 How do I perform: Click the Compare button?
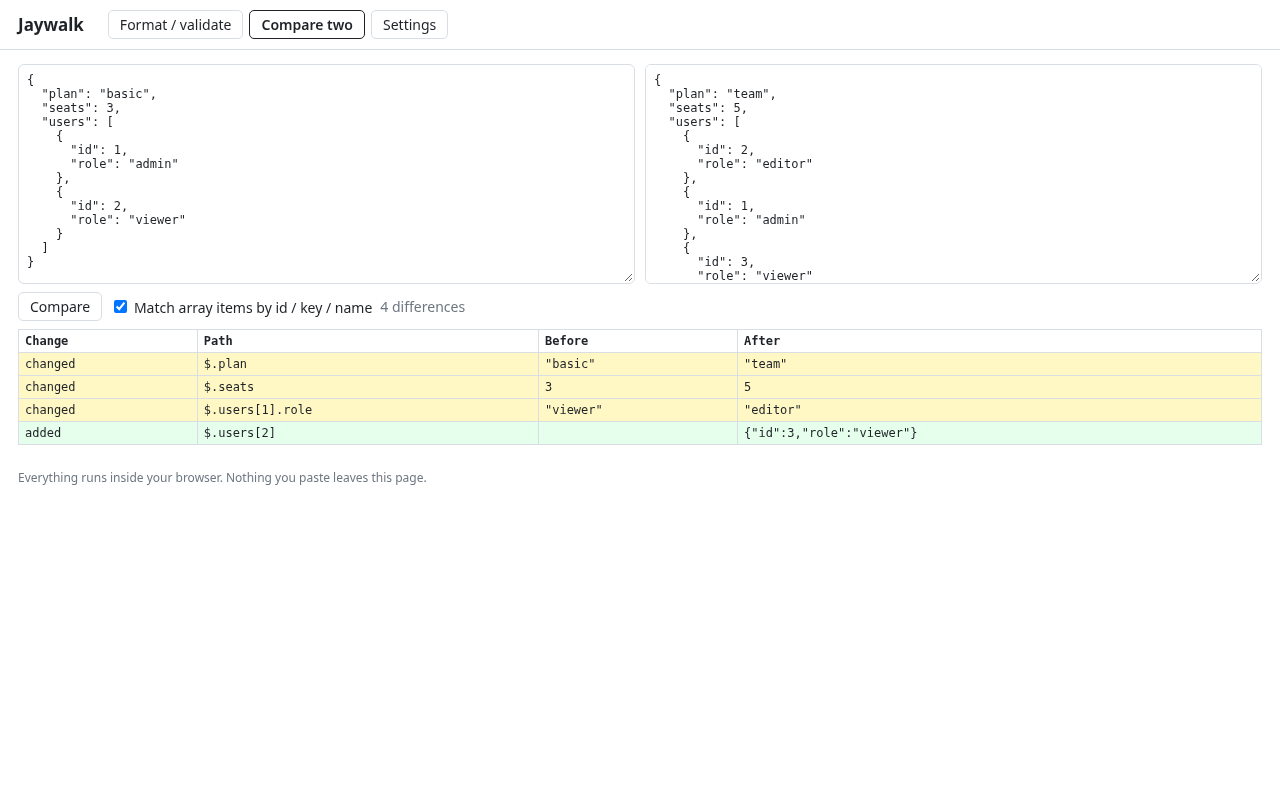[60, 307]
